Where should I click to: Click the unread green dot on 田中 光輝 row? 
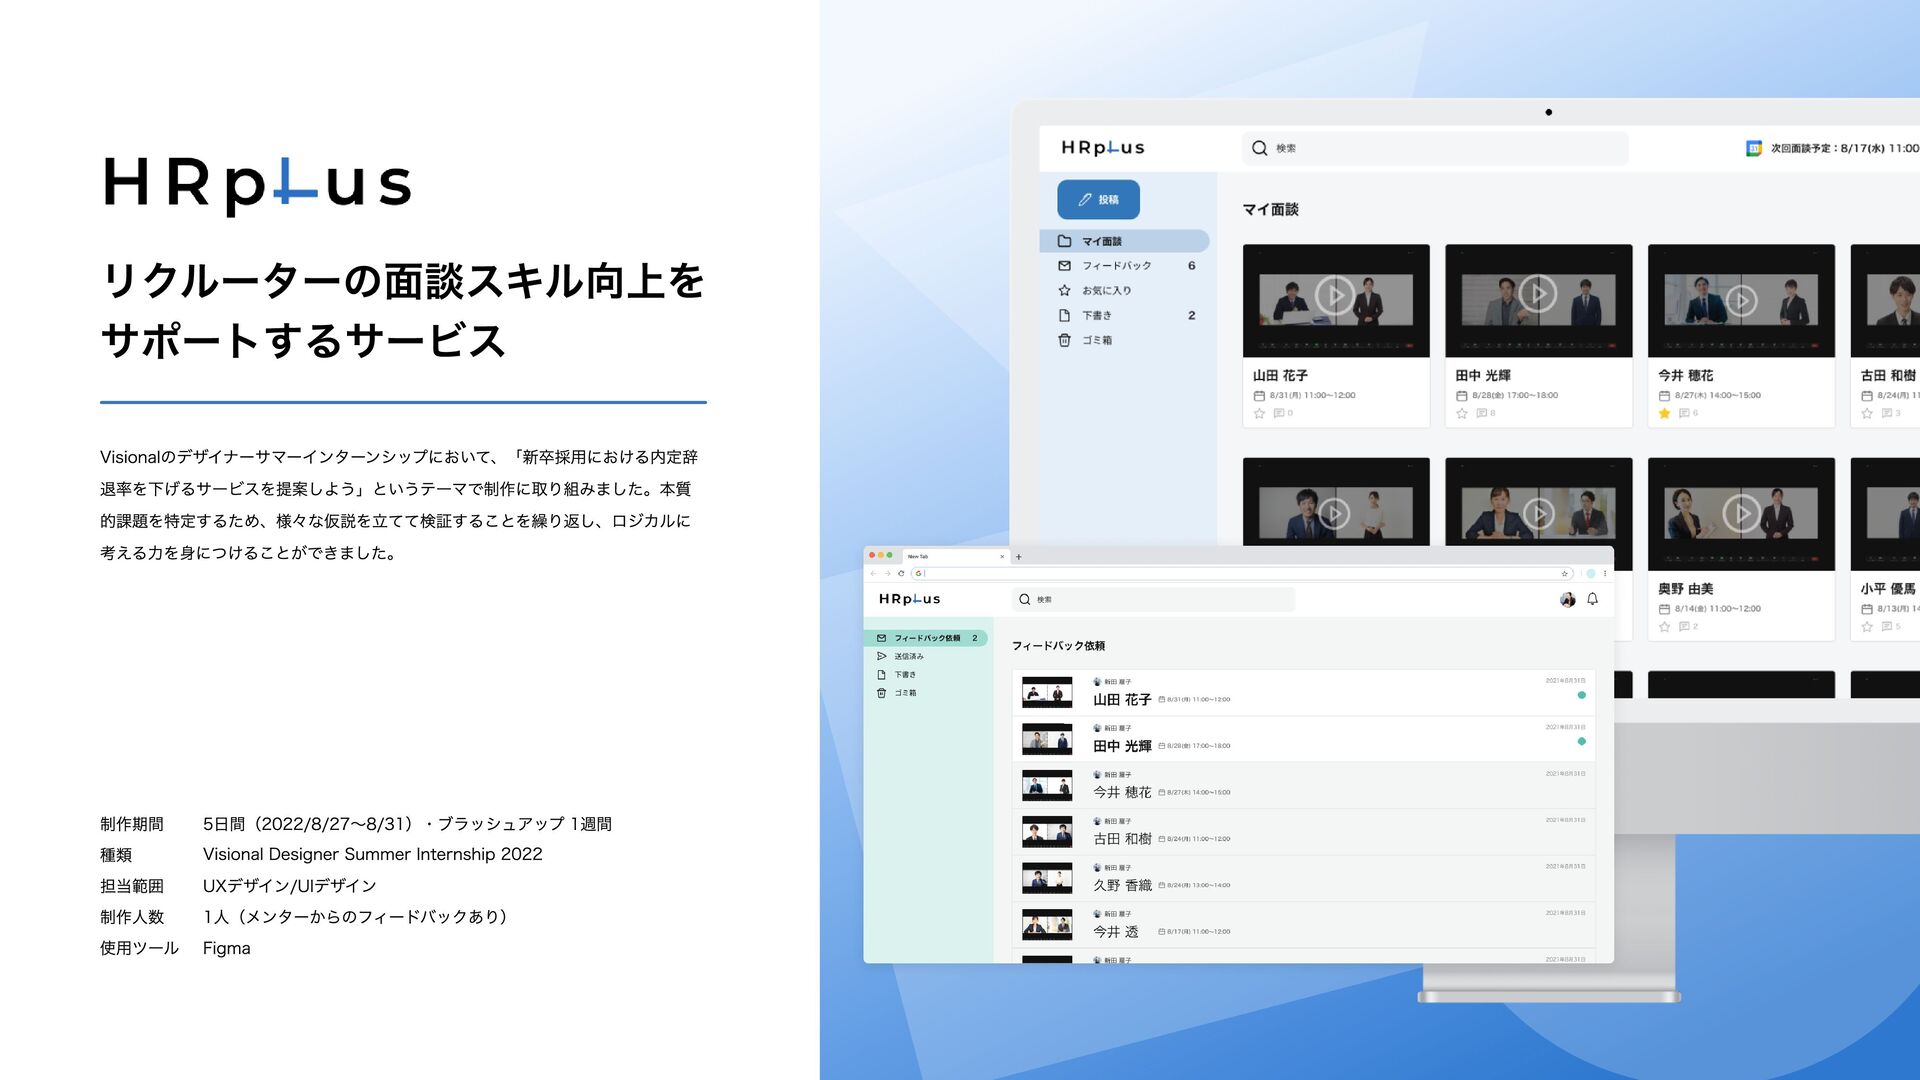coord(1581,741)
